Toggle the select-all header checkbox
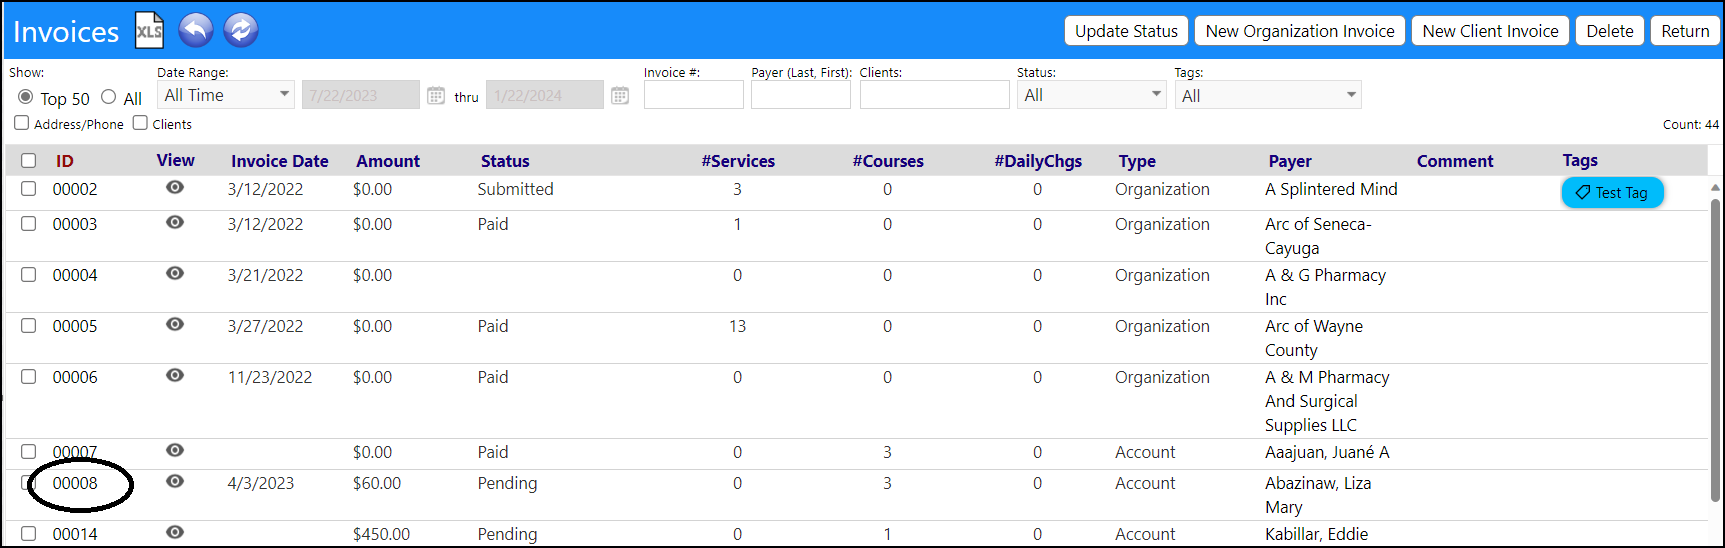 pos(29,161)
